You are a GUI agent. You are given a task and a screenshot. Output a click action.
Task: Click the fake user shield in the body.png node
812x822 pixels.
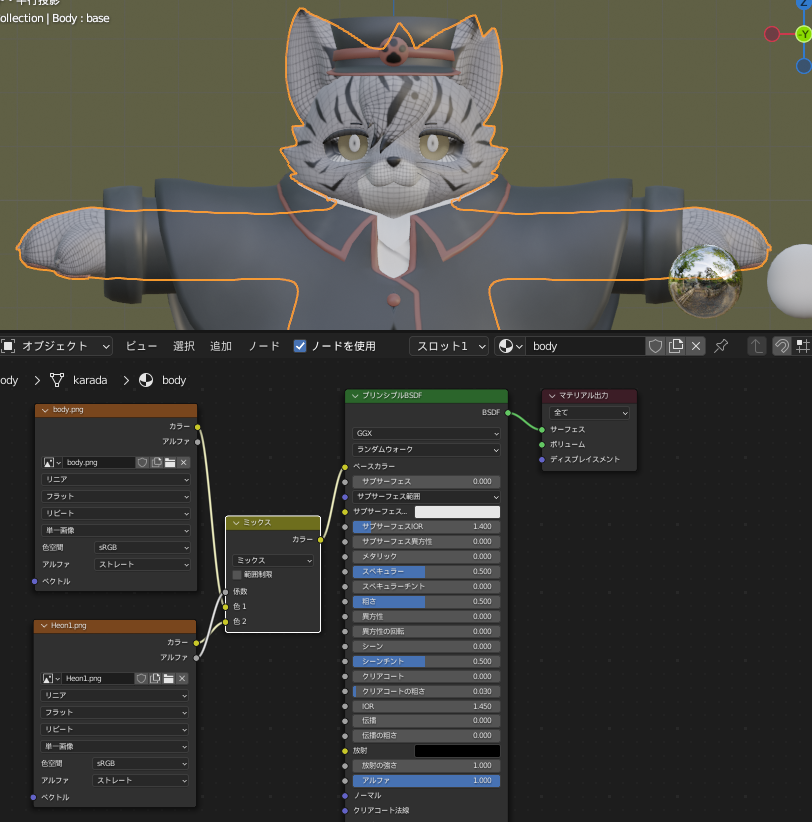click(x=142, y=462)
